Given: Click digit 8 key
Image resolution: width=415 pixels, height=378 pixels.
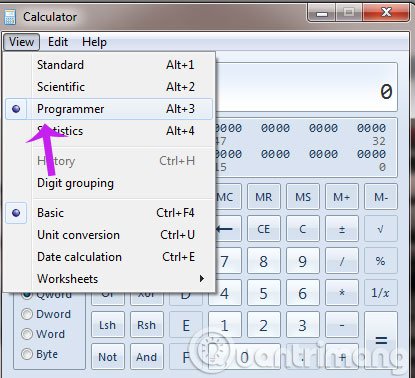Looking at the screenshot, I should pos(264,261).
